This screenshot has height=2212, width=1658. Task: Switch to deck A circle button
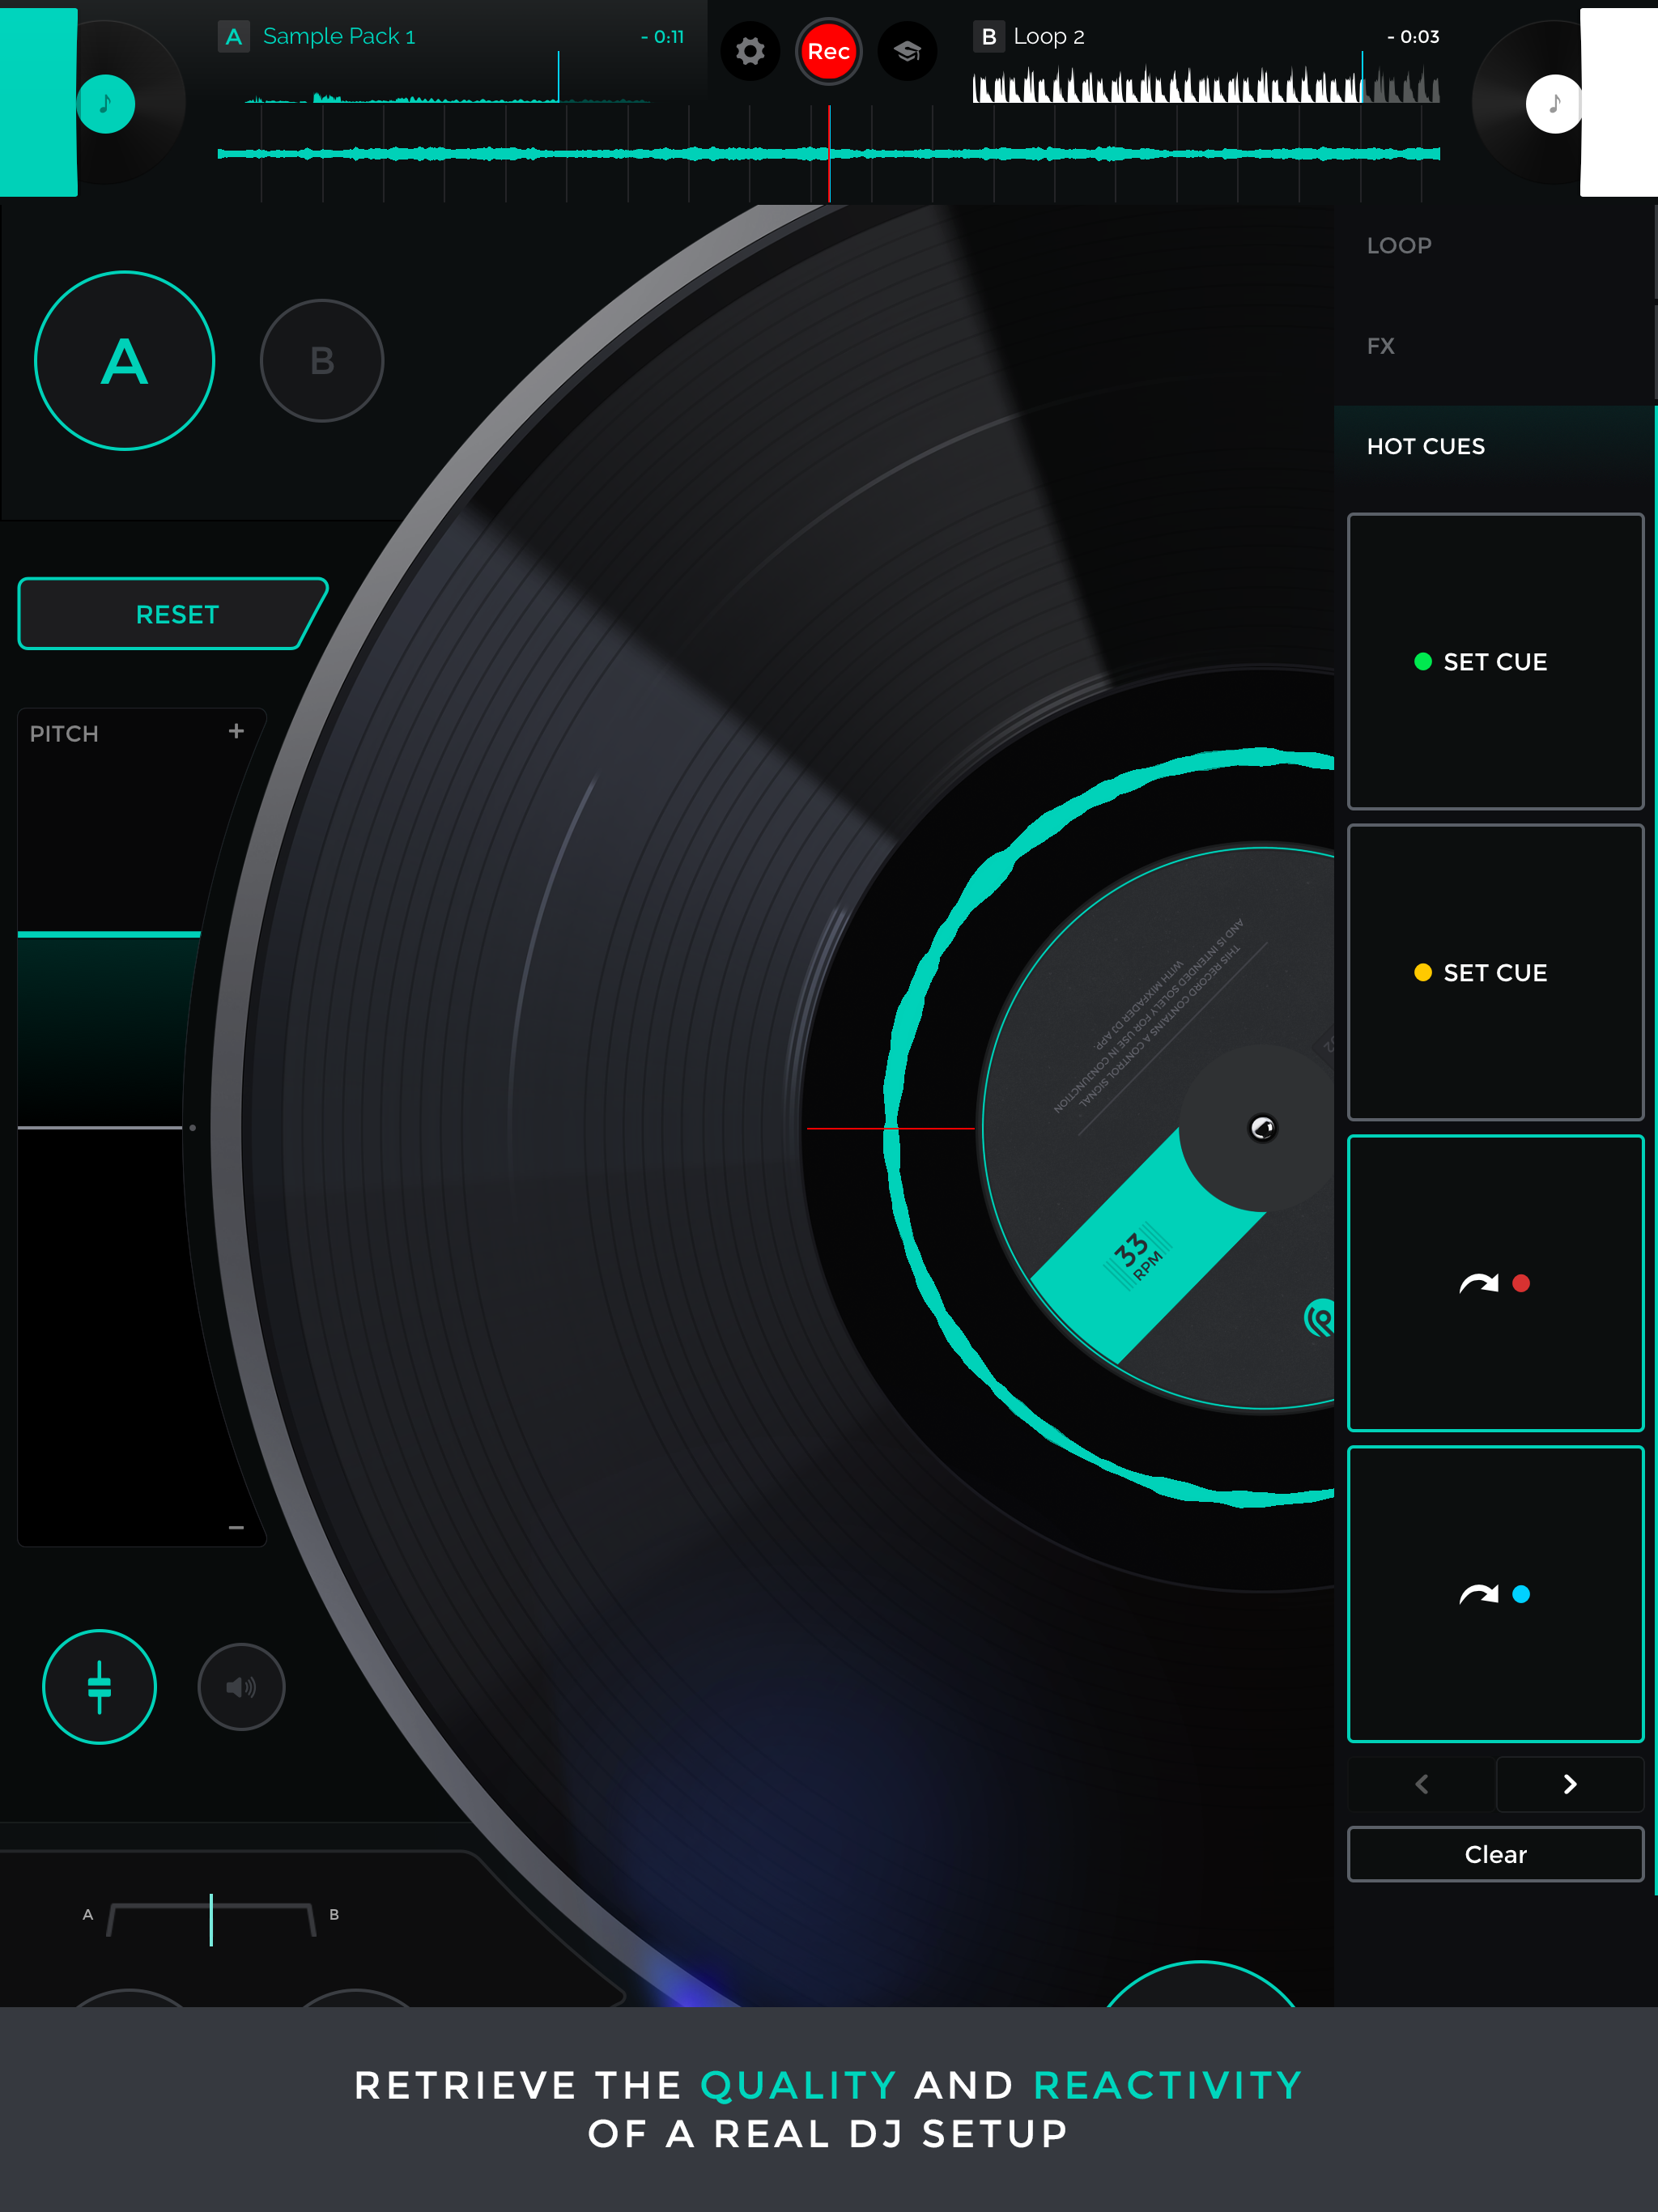pos(125,361)
